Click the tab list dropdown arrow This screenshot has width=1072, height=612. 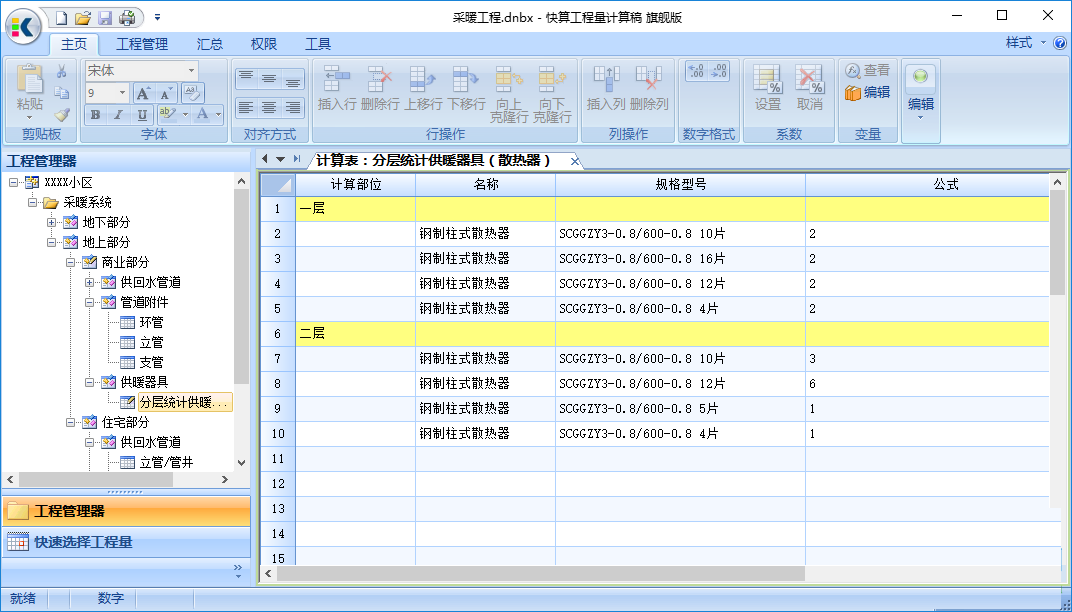(280, 159)
